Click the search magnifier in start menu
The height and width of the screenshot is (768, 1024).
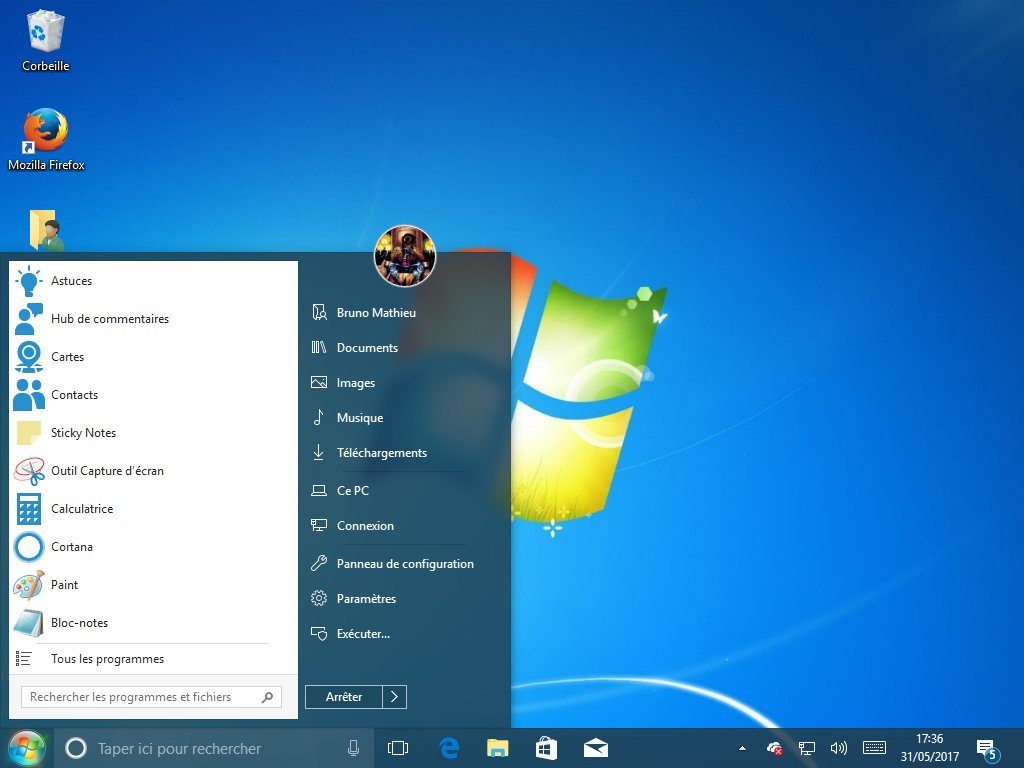pos(268,697)
